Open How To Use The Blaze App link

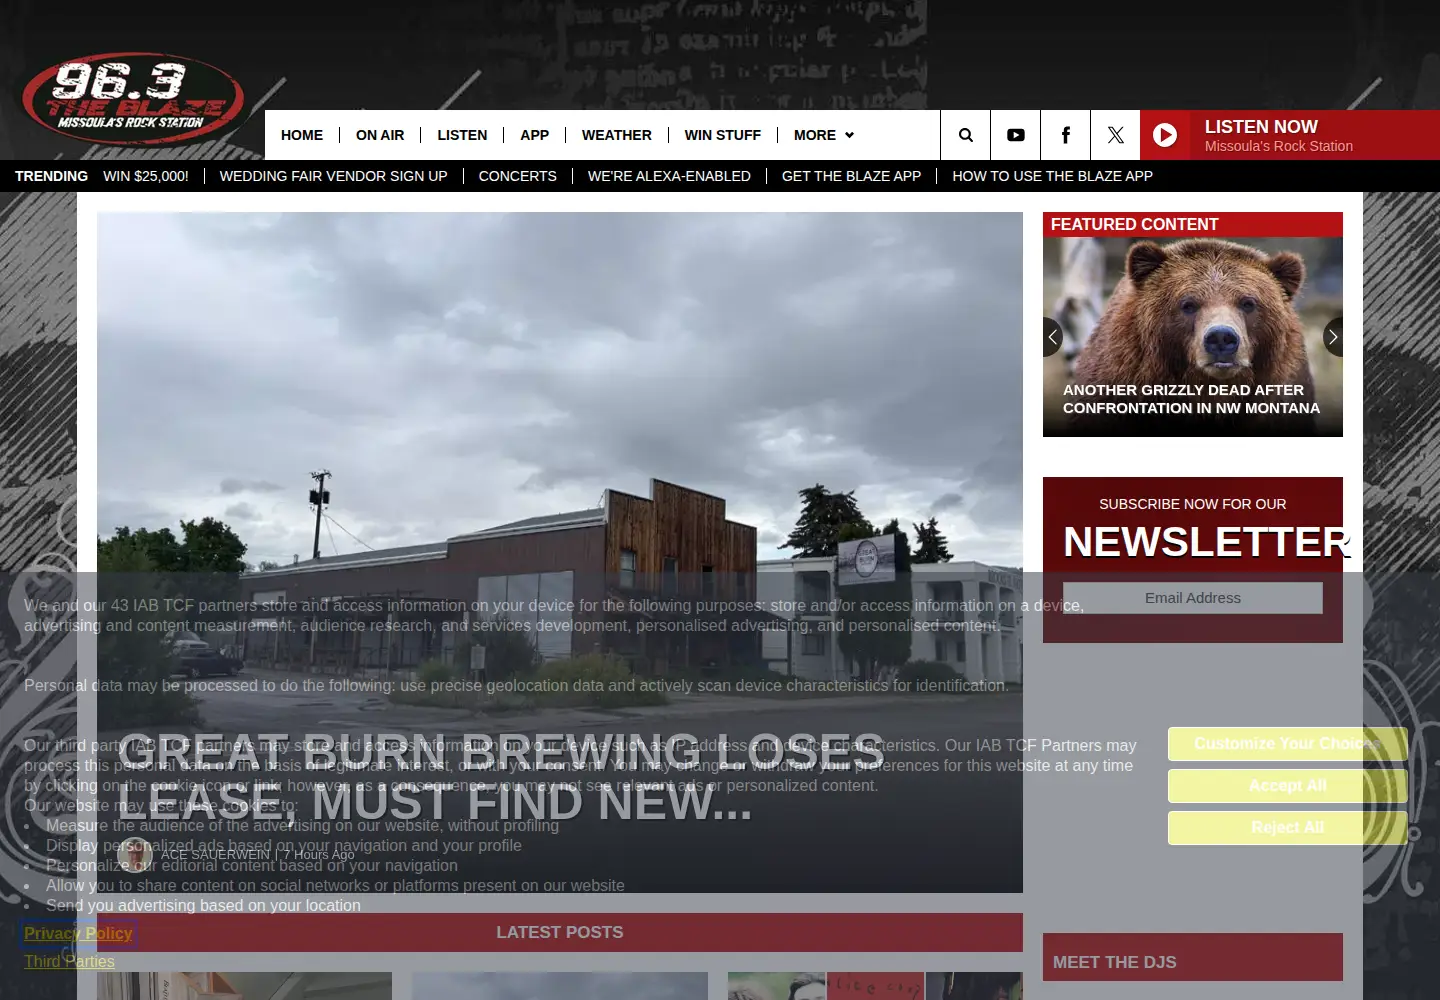tap(1052, 176)
